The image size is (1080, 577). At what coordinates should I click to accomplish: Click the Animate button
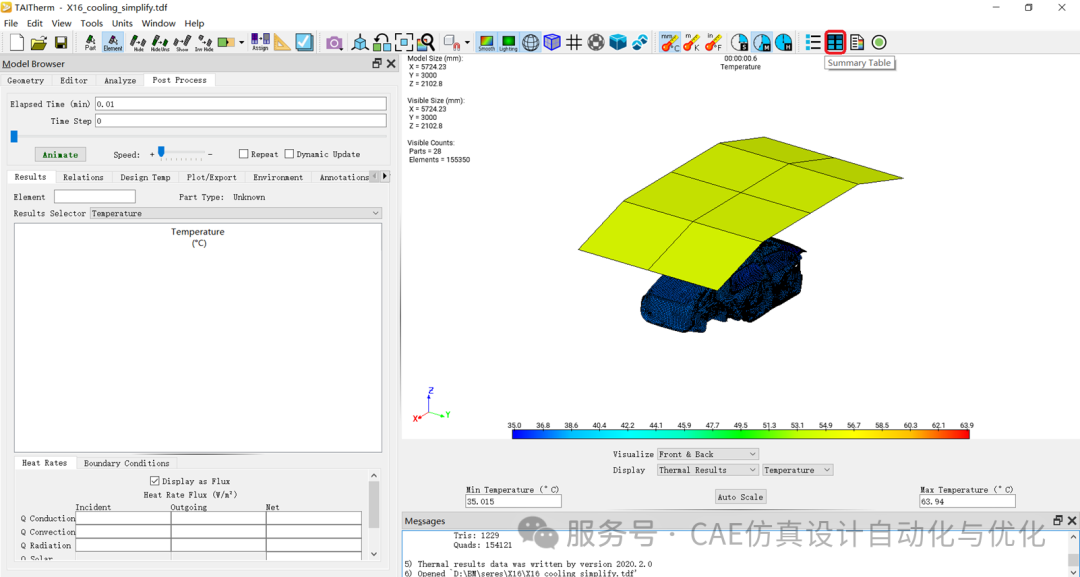tap(61, 155)
